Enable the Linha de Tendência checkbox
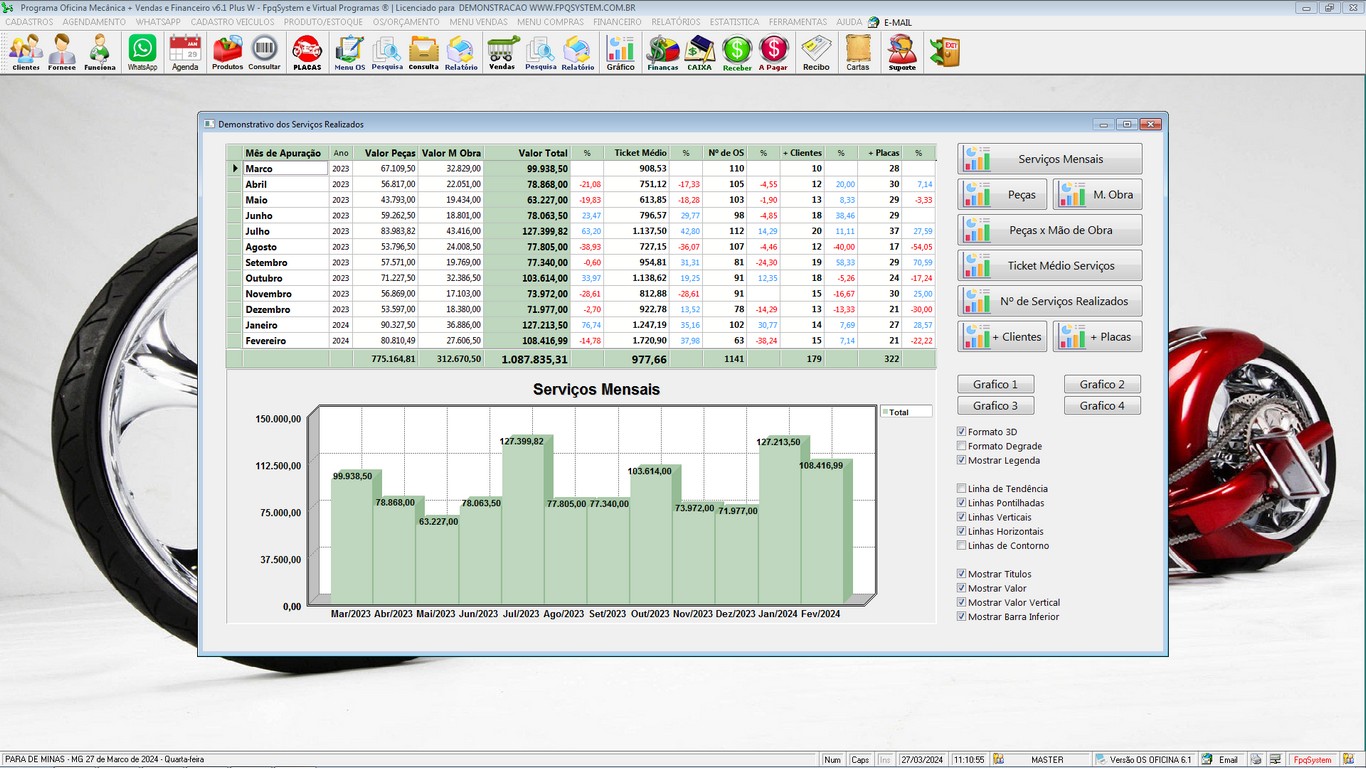Screen dimensions: 1366x768 pos(962,489)
